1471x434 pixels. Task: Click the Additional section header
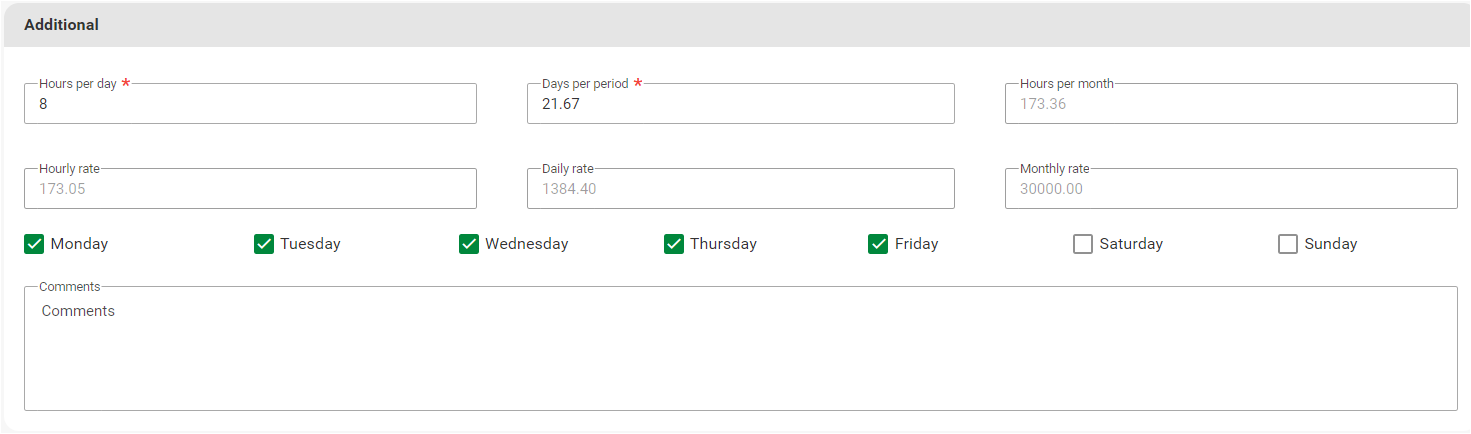pyautogui.click(x=62, y=25)
